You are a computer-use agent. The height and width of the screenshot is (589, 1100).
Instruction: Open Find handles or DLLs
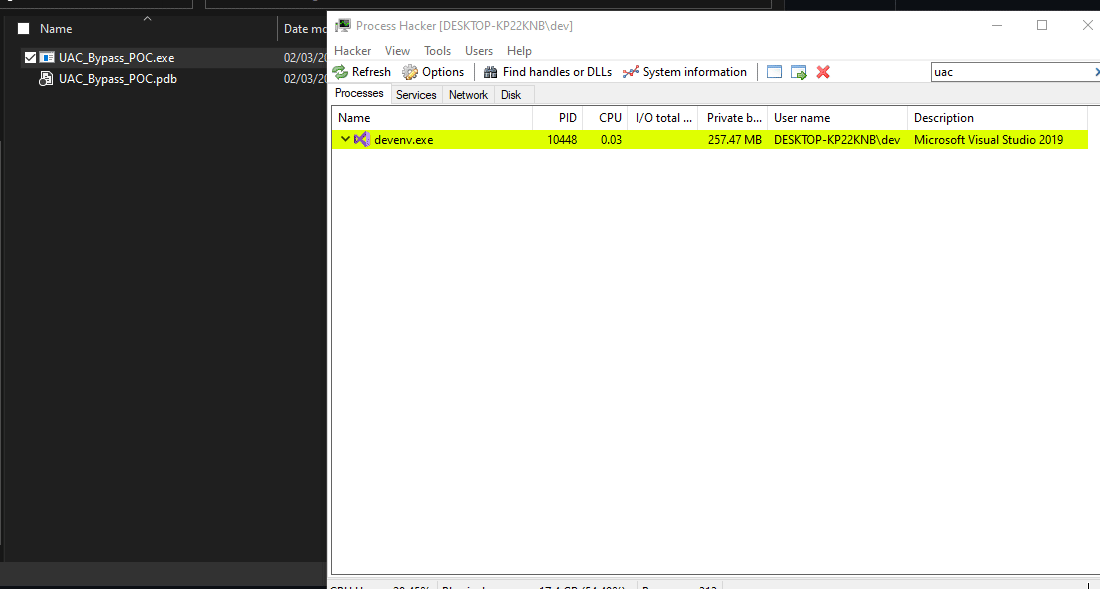pos(548,72)
